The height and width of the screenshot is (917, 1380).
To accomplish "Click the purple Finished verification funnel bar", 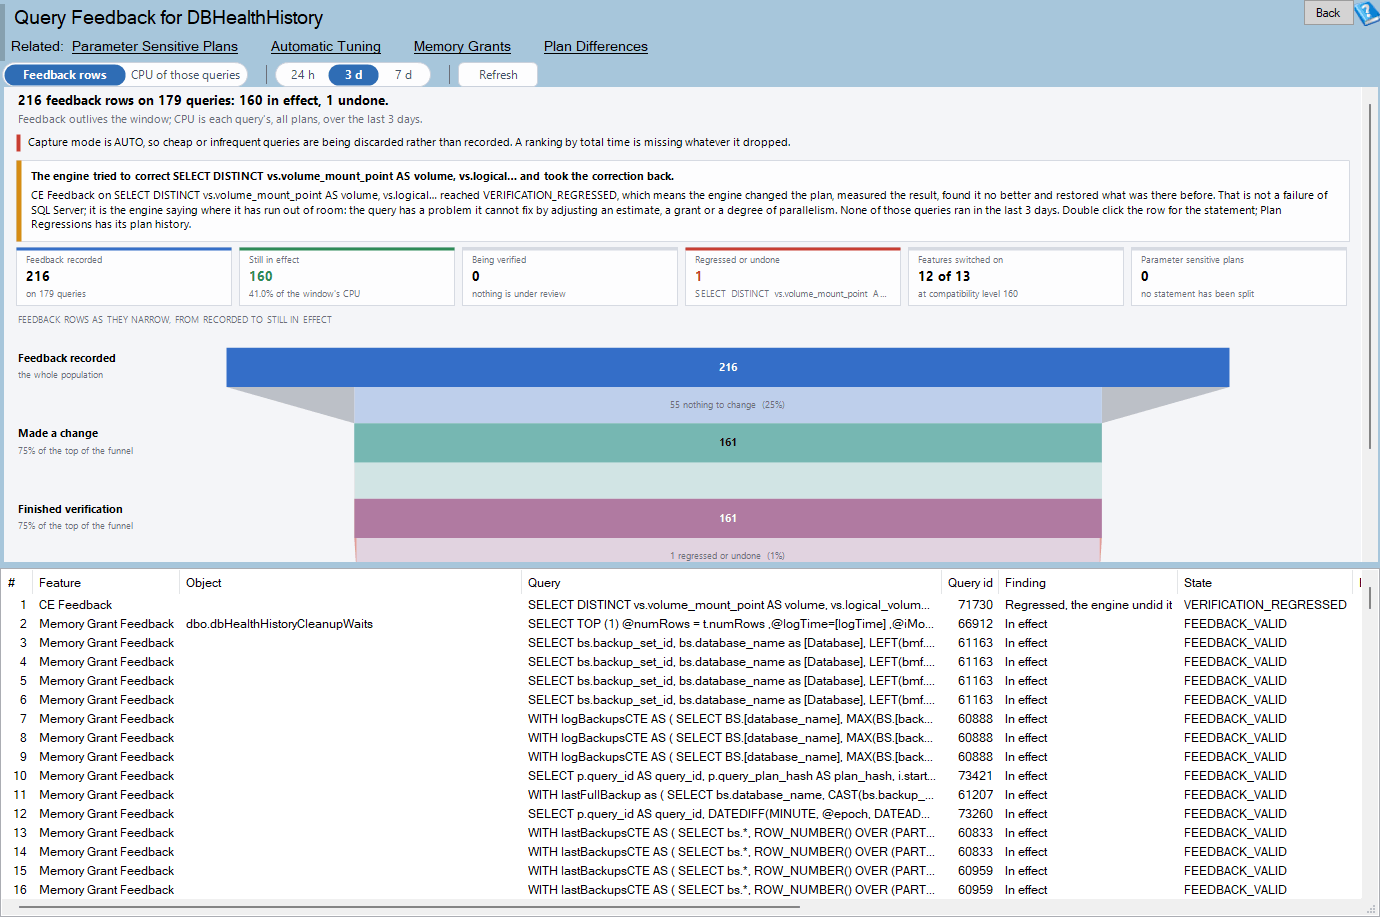I will click(728, 518).
